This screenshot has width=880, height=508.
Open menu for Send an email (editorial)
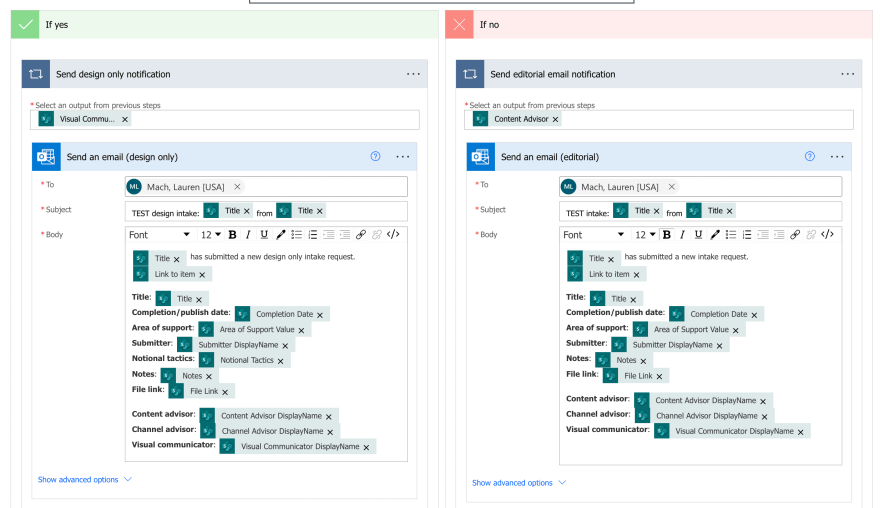point(837,157)
